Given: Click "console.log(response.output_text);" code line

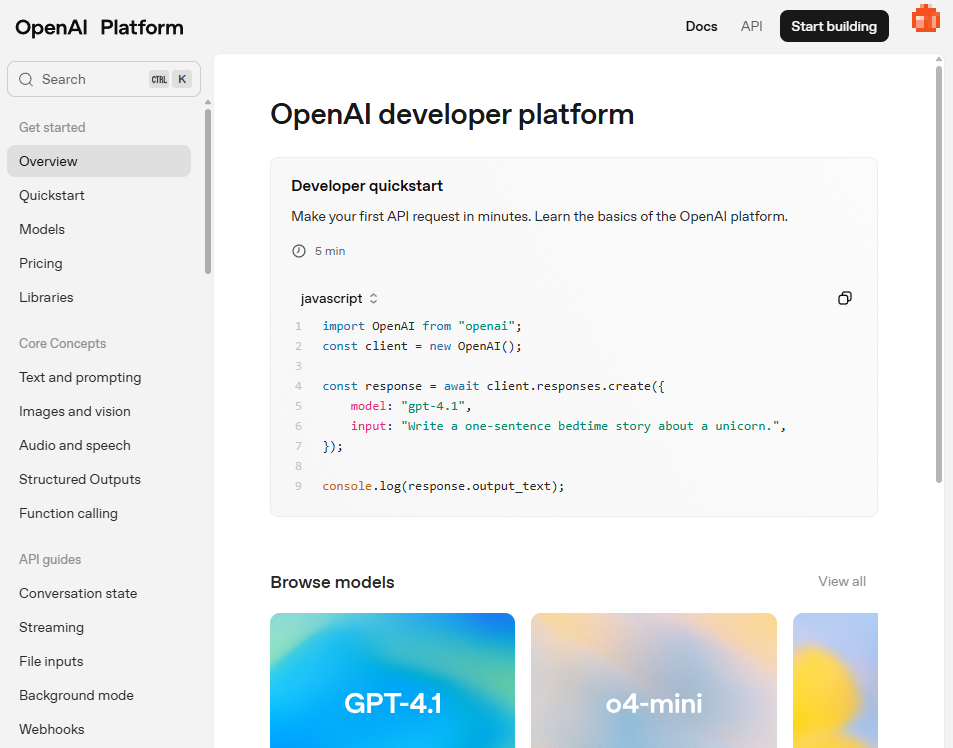Looking at the screenshot, I should pyautogui.click(x=444, y=486).
